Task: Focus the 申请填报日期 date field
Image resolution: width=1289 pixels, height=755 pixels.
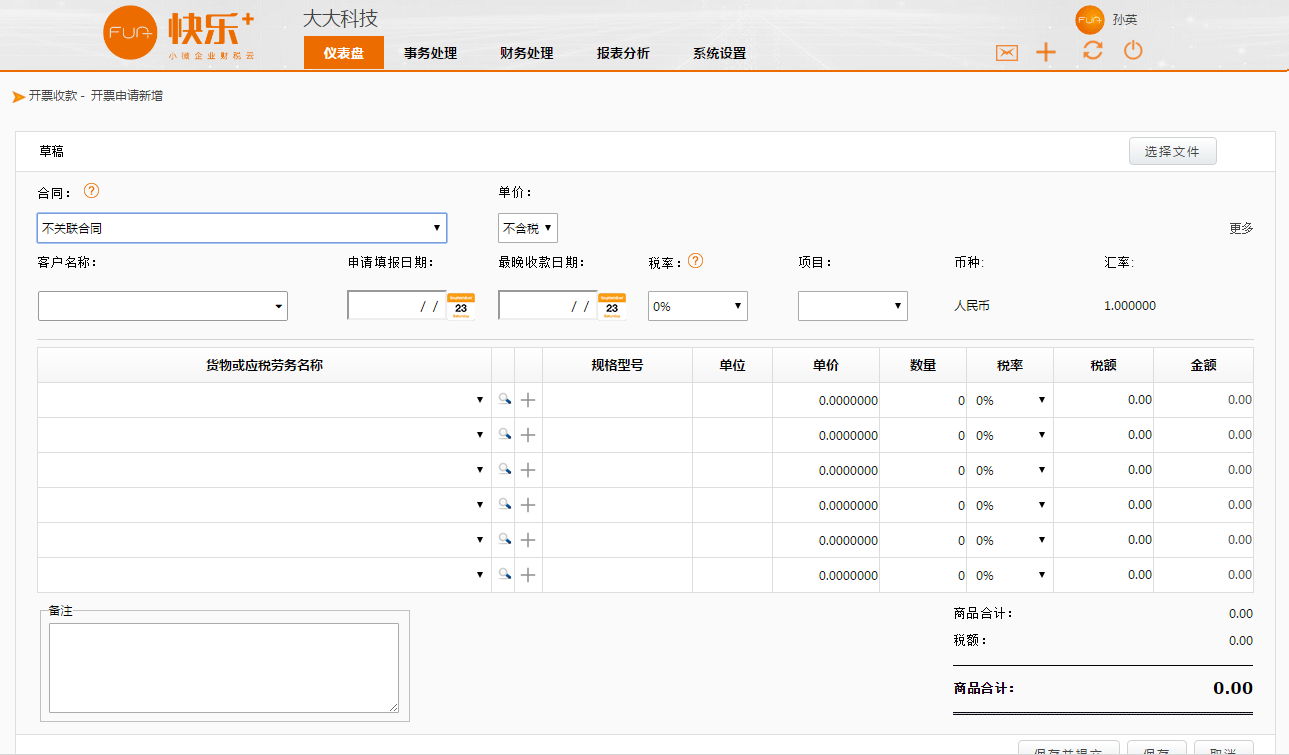Action: 397,306
